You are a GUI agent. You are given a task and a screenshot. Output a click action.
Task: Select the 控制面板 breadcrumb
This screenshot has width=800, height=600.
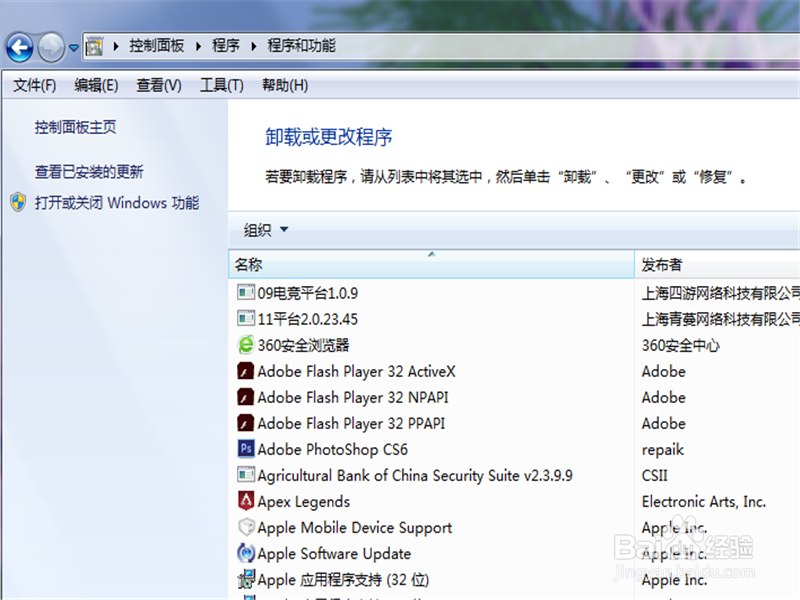coord(157,46)
